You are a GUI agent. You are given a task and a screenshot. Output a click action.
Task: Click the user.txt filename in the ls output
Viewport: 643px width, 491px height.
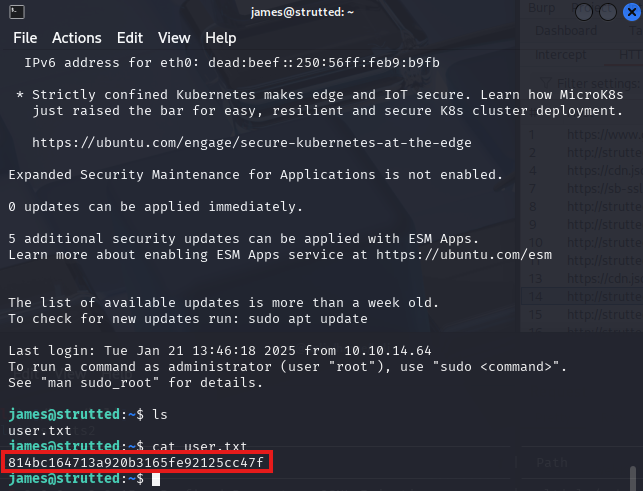[40, 431]
